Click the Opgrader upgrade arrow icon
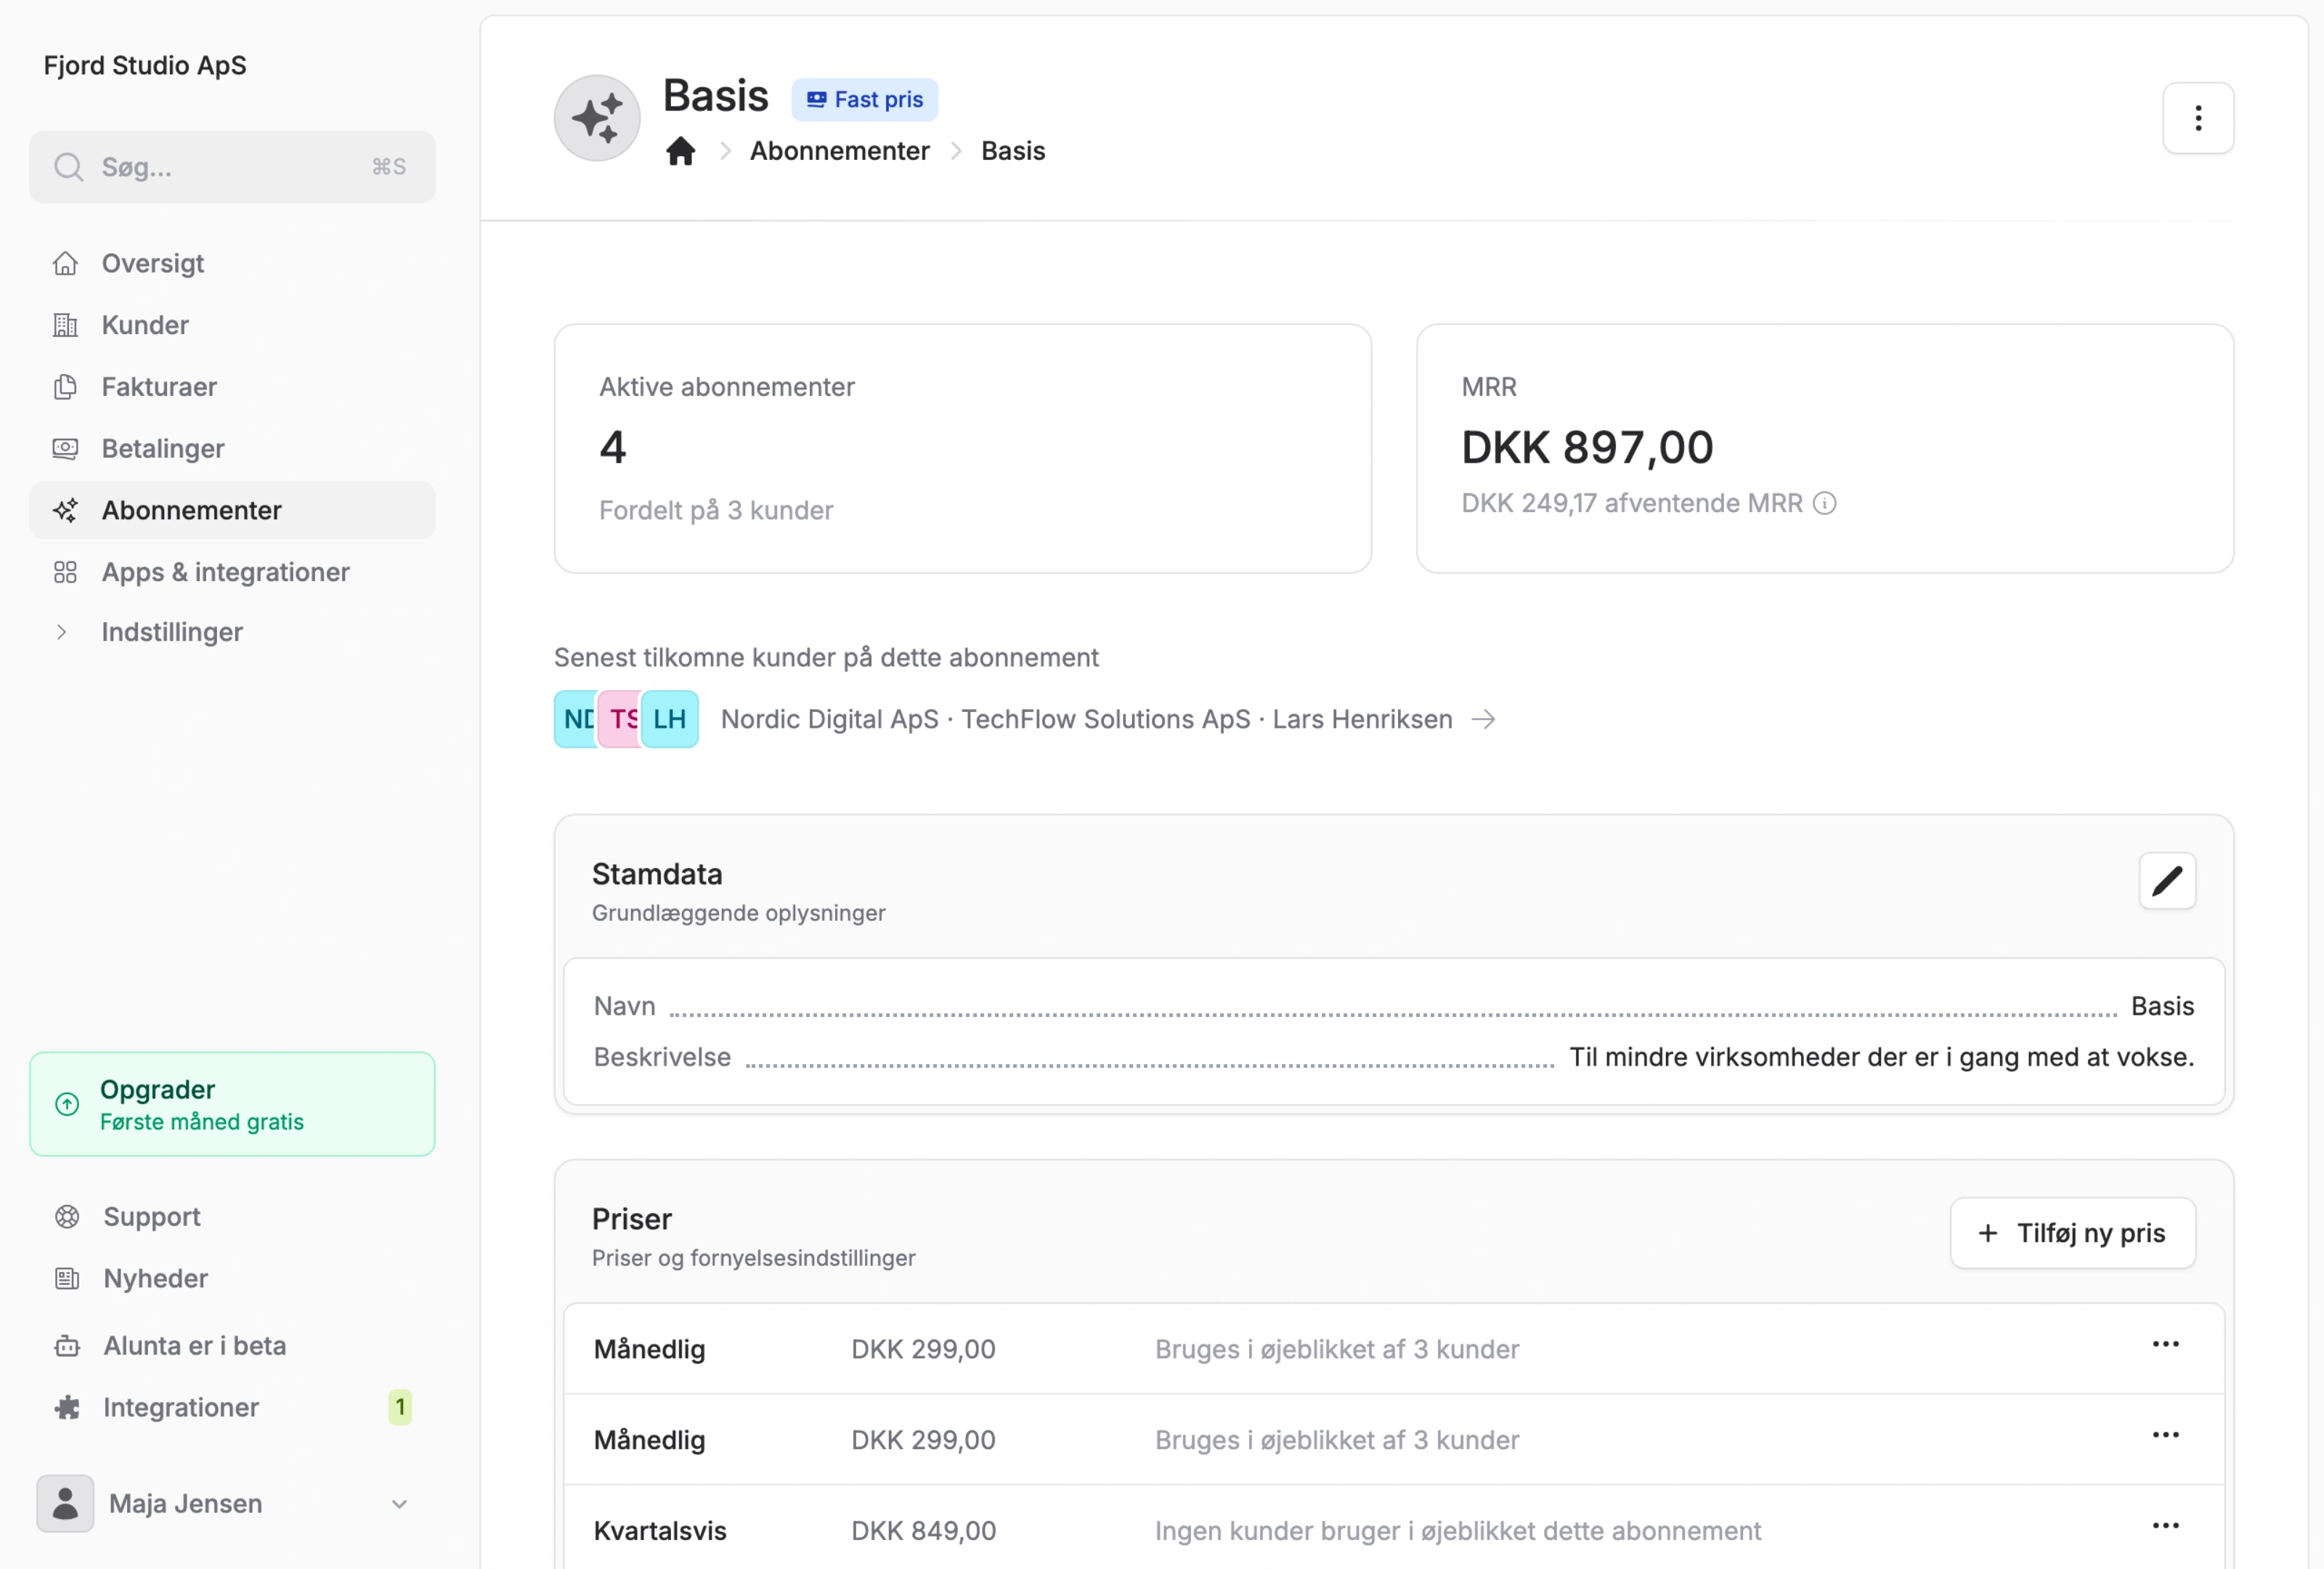 point(67,1104)
